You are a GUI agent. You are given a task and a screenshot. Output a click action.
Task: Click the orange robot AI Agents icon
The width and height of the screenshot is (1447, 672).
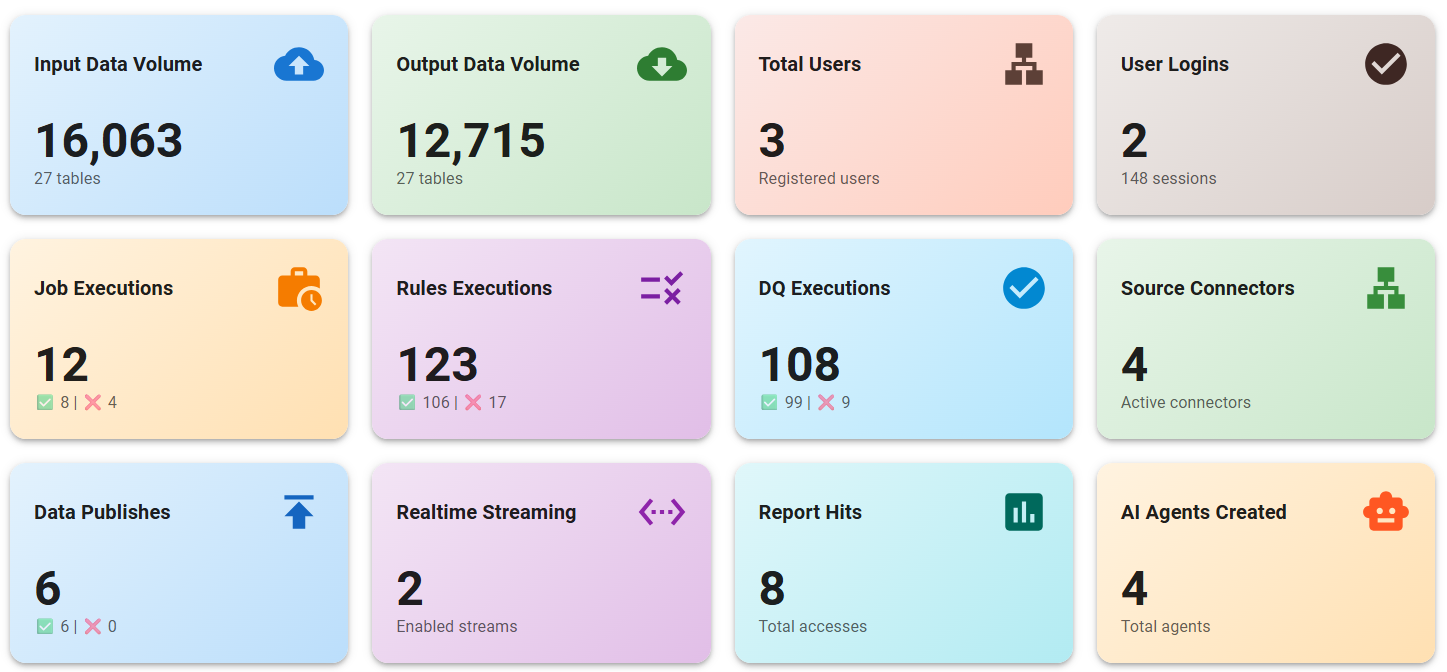(x=1385, y=512)
